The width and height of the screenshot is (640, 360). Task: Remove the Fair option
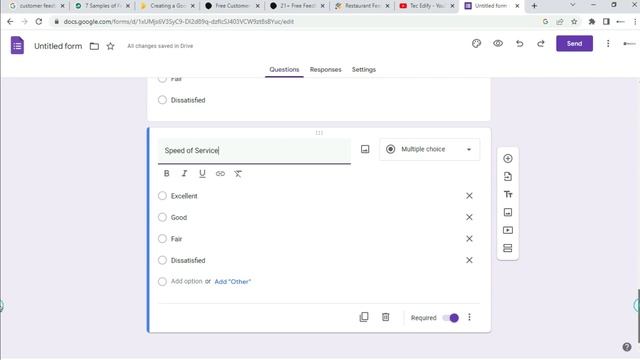(x=469, y=239)
